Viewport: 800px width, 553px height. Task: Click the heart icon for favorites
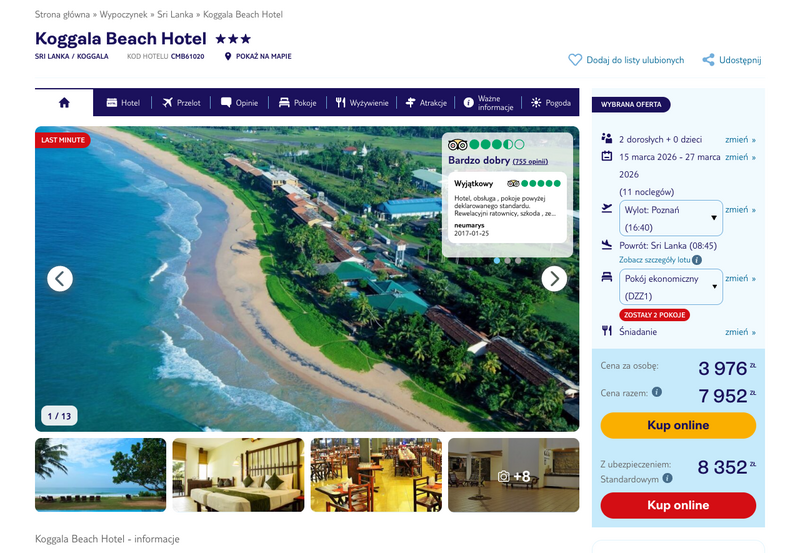[x=575, y=60]
